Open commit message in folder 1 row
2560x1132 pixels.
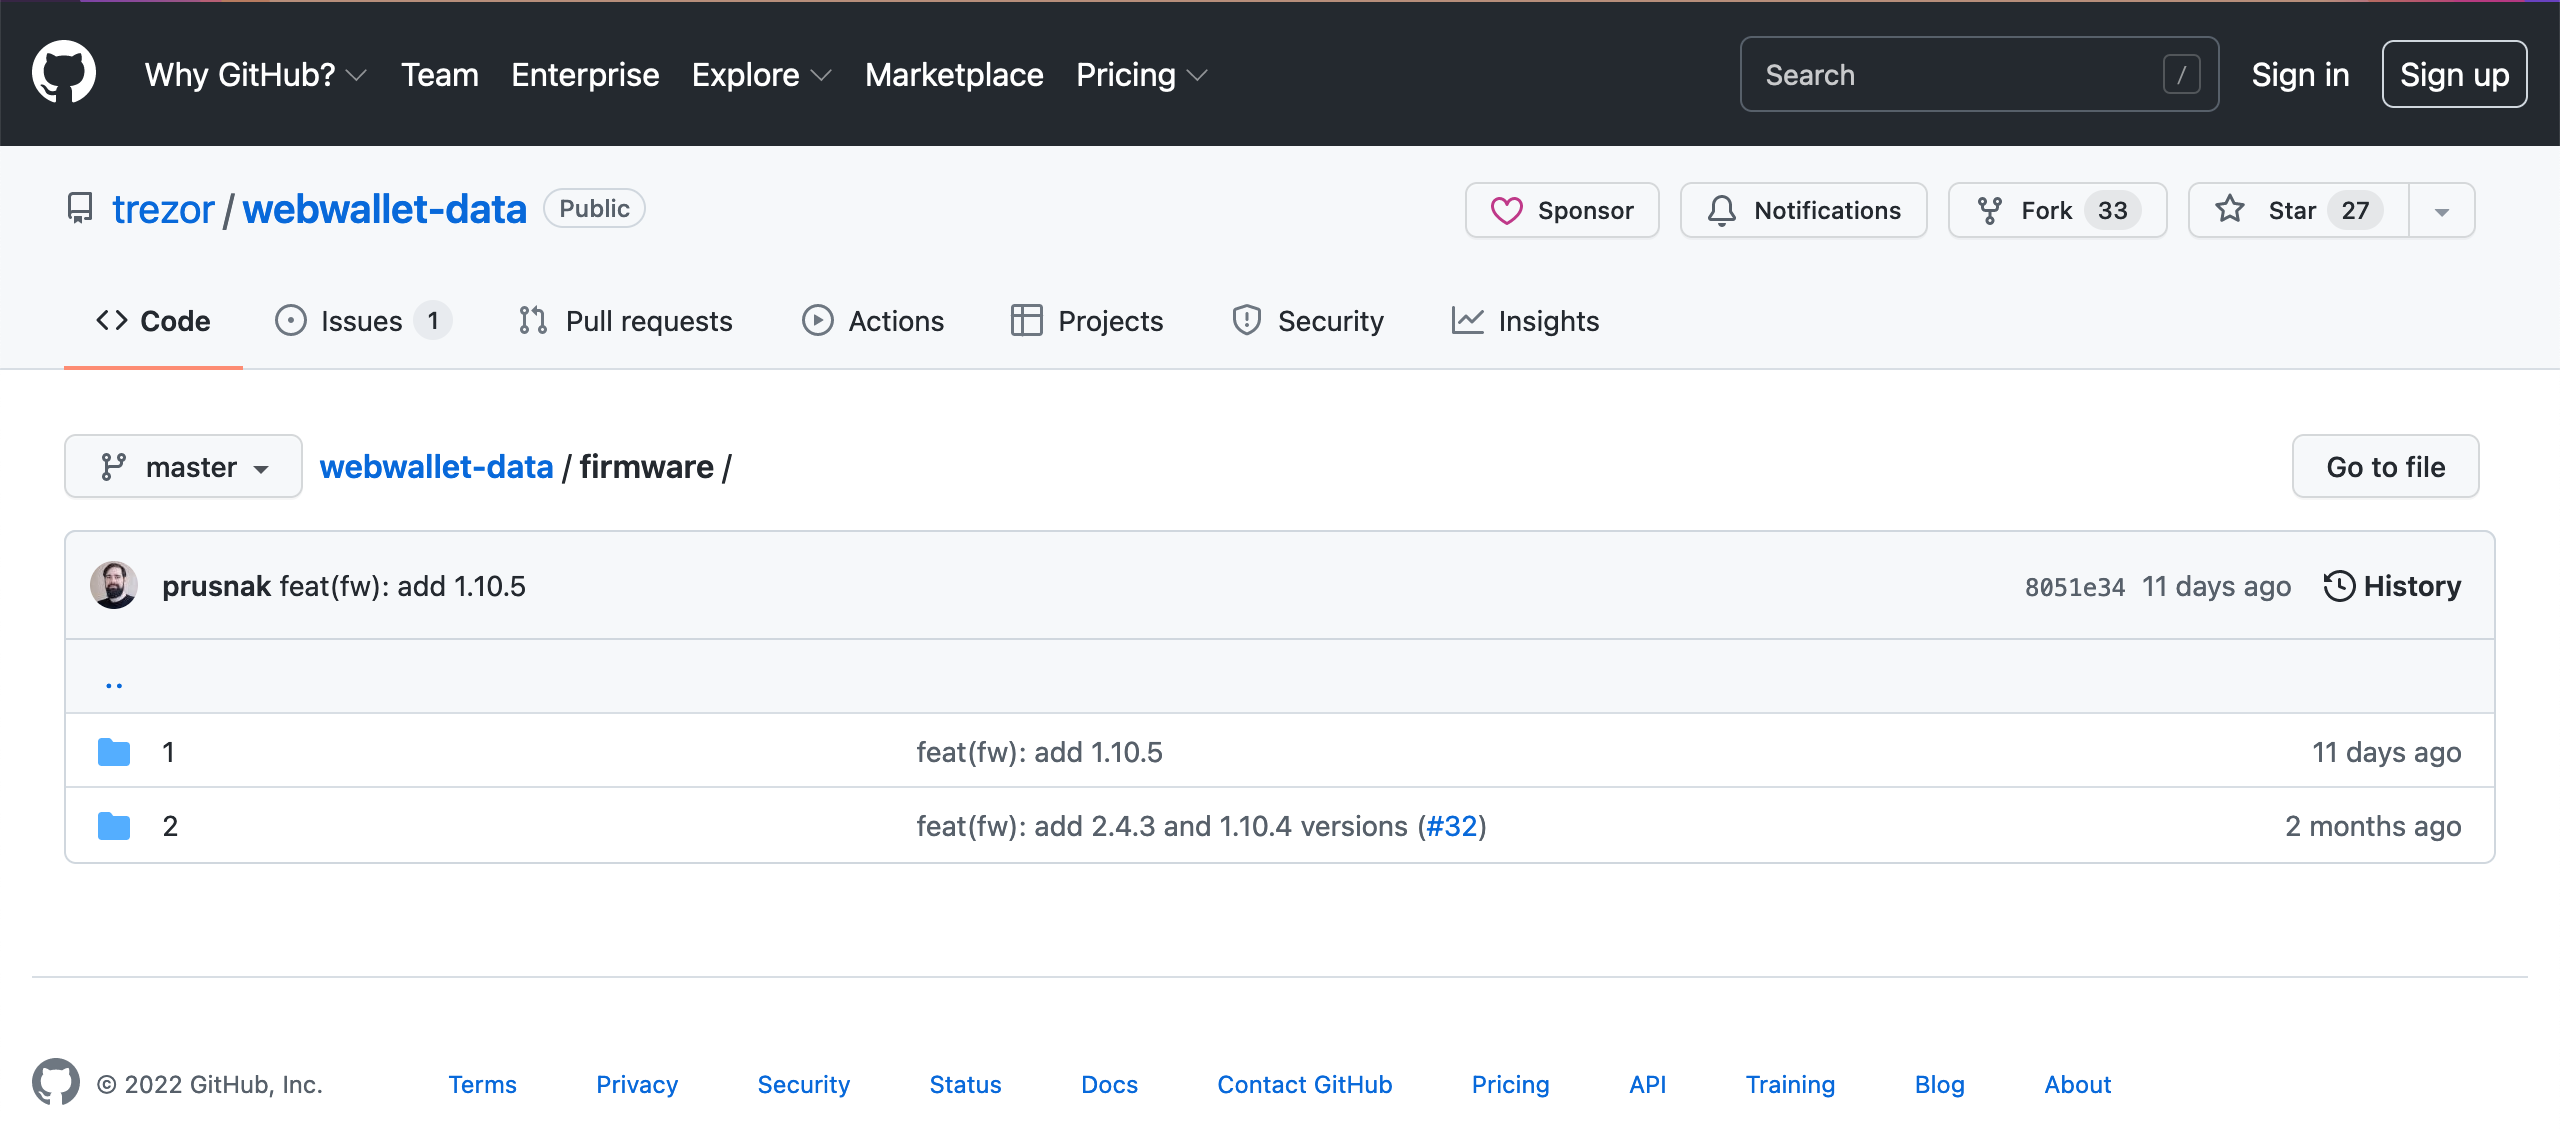(1039, 752)
